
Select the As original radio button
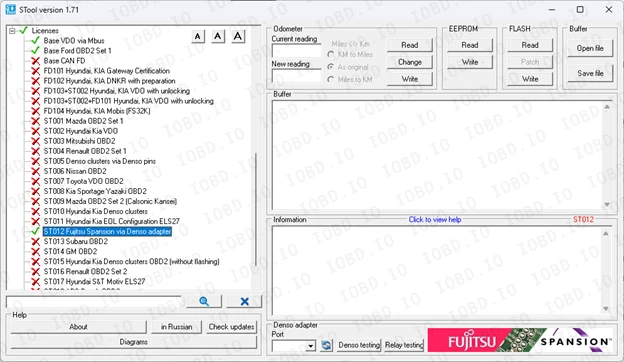pos(331,67)
